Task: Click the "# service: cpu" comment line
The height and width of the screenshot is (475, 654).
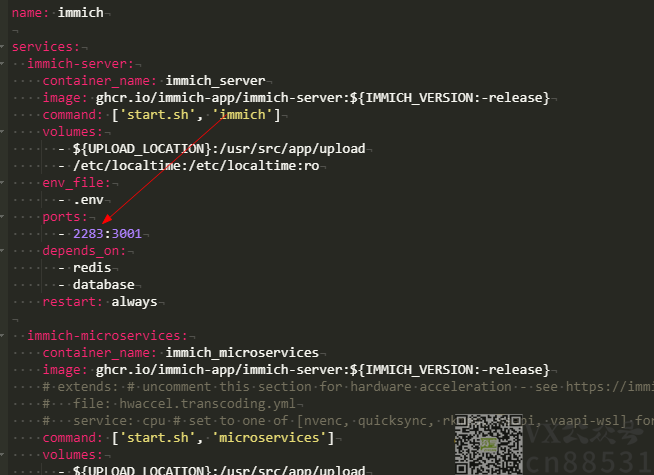Action: pyautogui.click(x=348, y=421)
